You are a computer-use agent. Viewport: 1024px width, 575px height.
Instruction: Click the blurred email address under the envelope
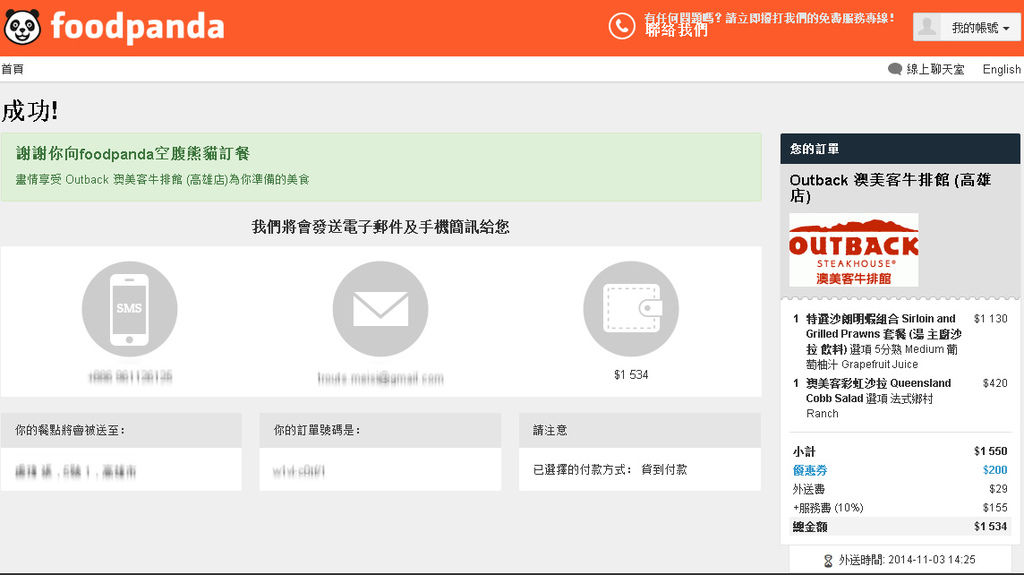tap(380, 378)
